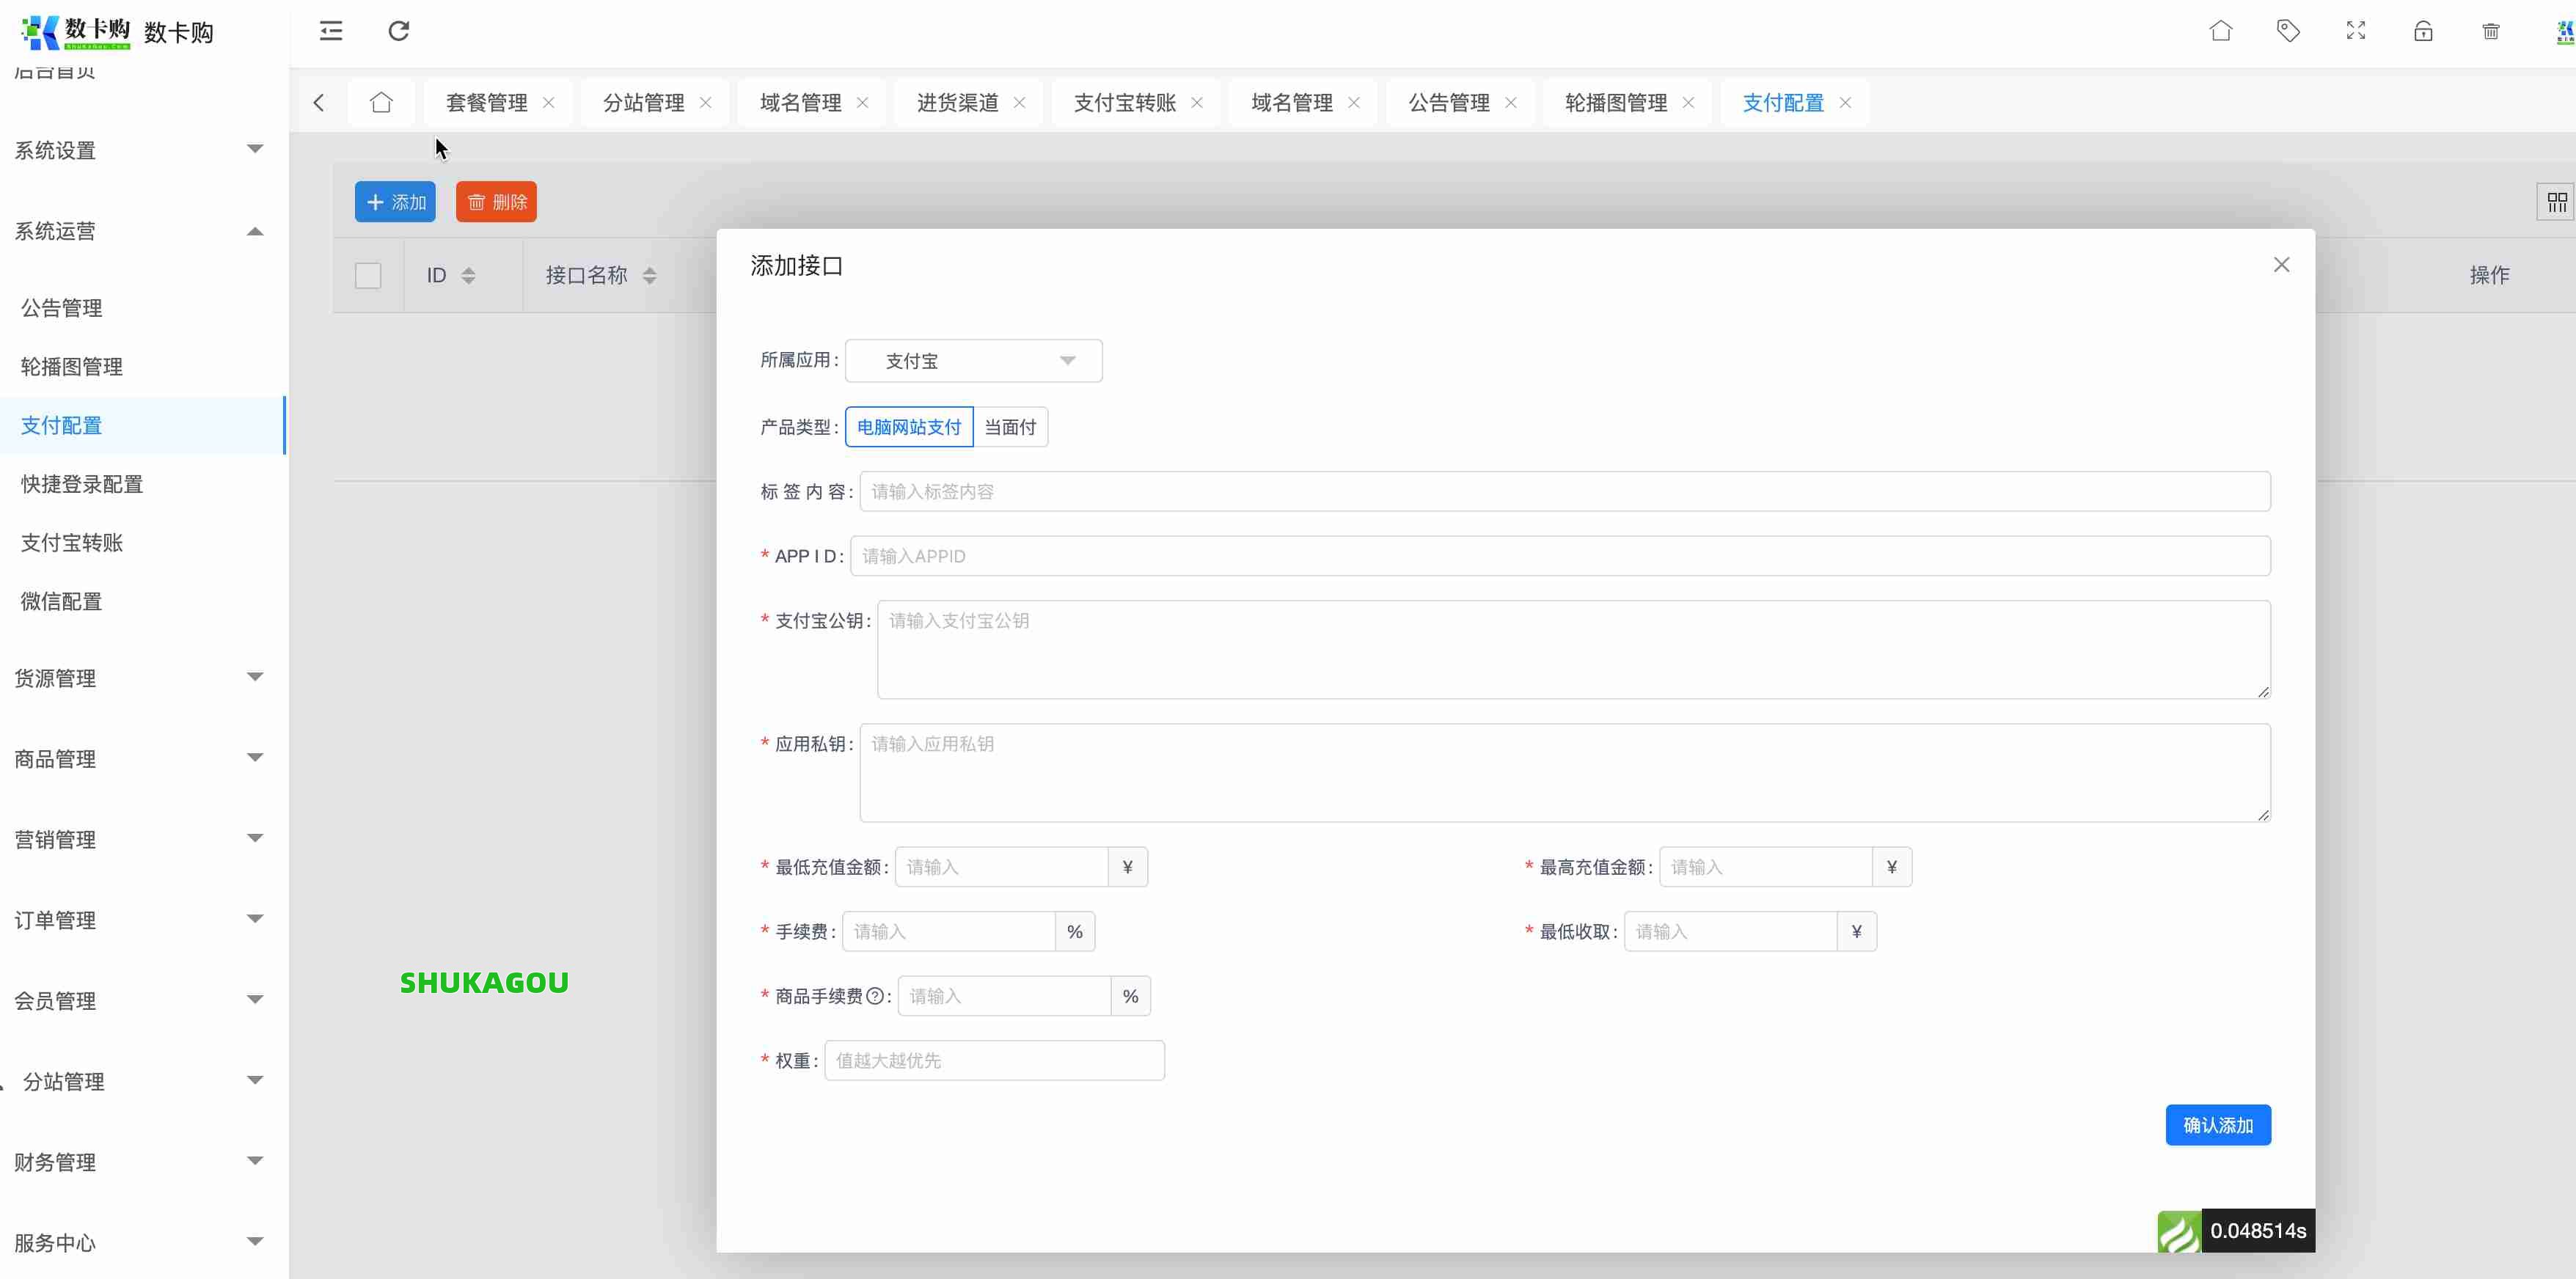The height and width of the screenshot is (1279, 2576).
Task: Select the header checkbox in the table
Action: point(368,275)
